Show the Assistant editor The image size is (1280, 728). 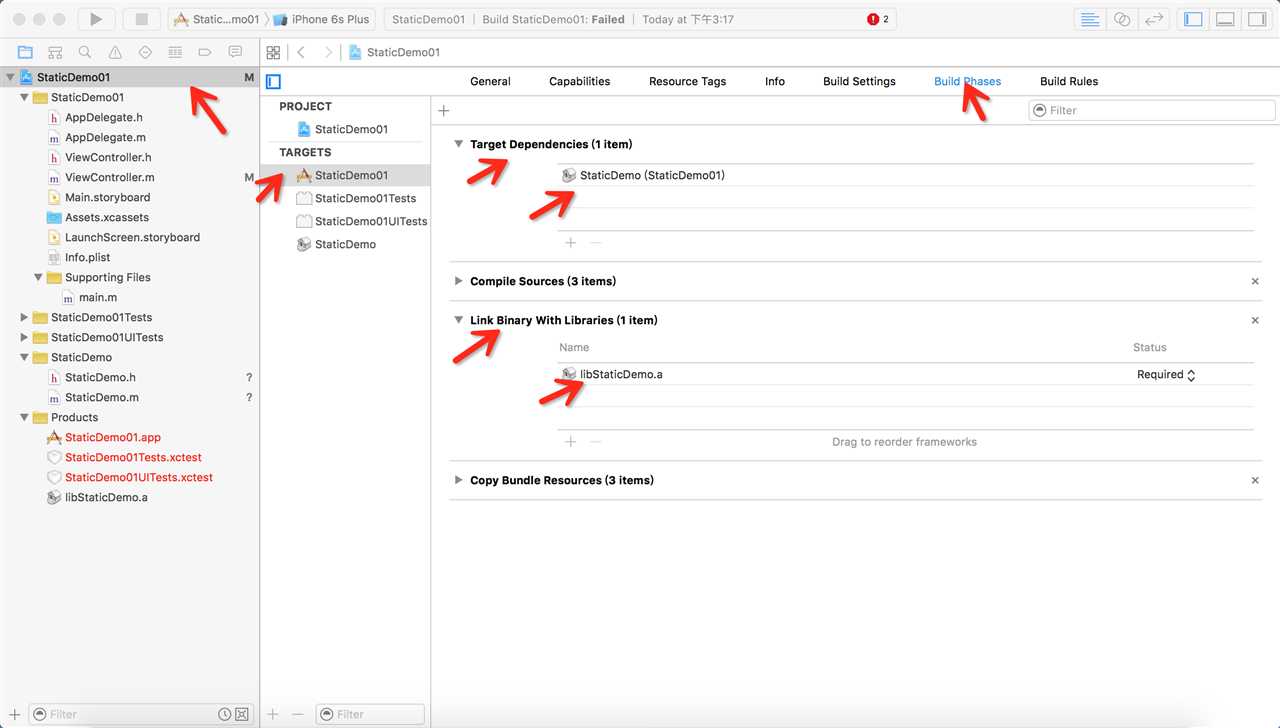[1122, 19]
